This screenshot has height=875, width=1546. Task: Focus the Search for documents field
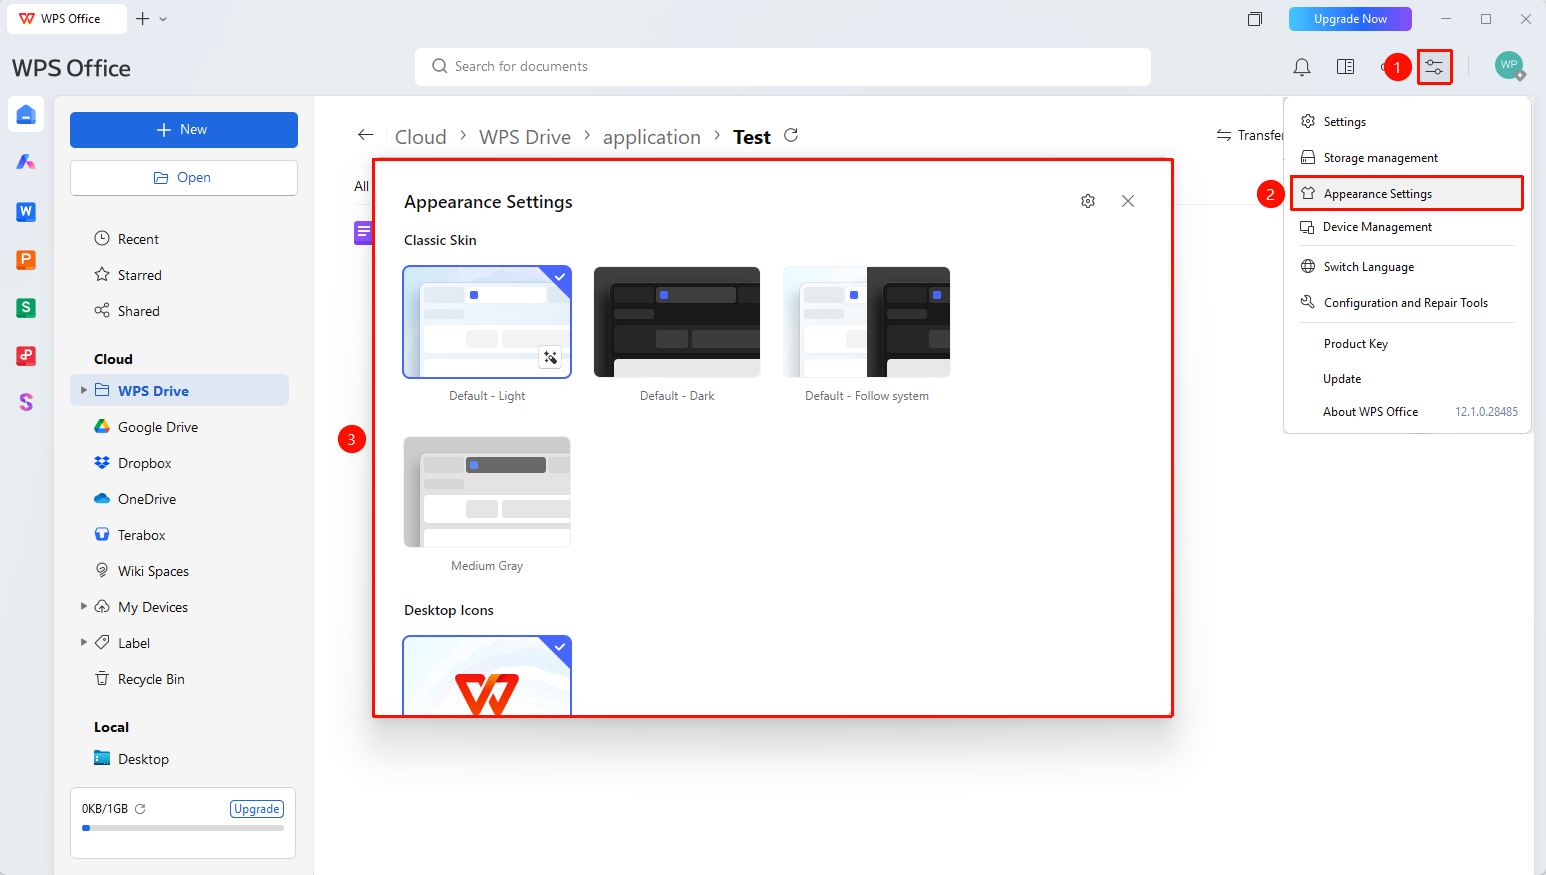pos(783,67)
